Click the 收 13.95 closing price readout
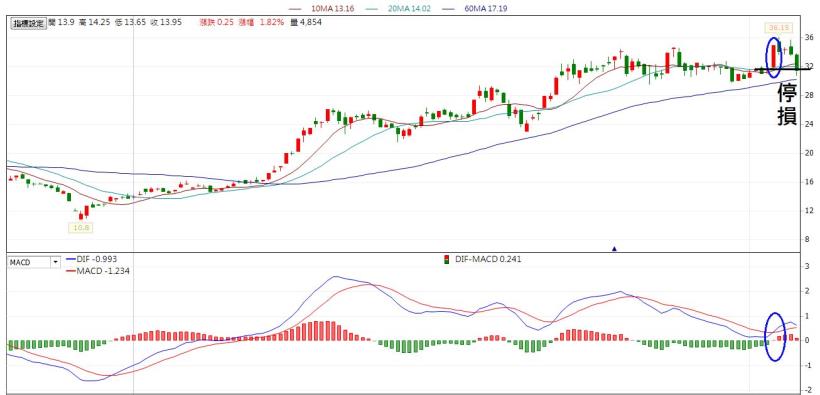Viewport: 820px width, 395px height. point(166,22)
